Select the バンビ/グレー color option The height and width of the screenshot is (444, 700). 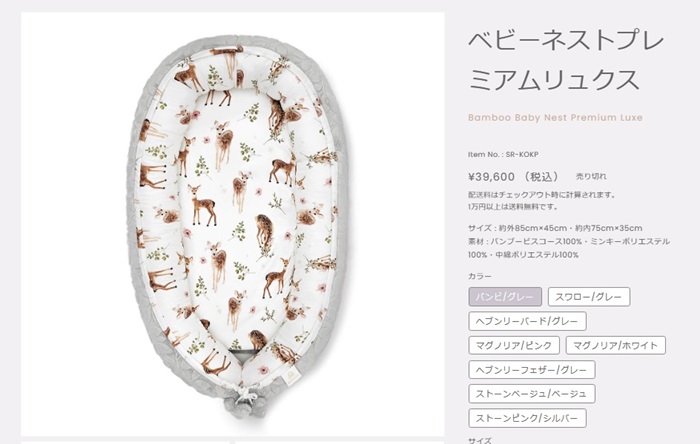(505, 297)
